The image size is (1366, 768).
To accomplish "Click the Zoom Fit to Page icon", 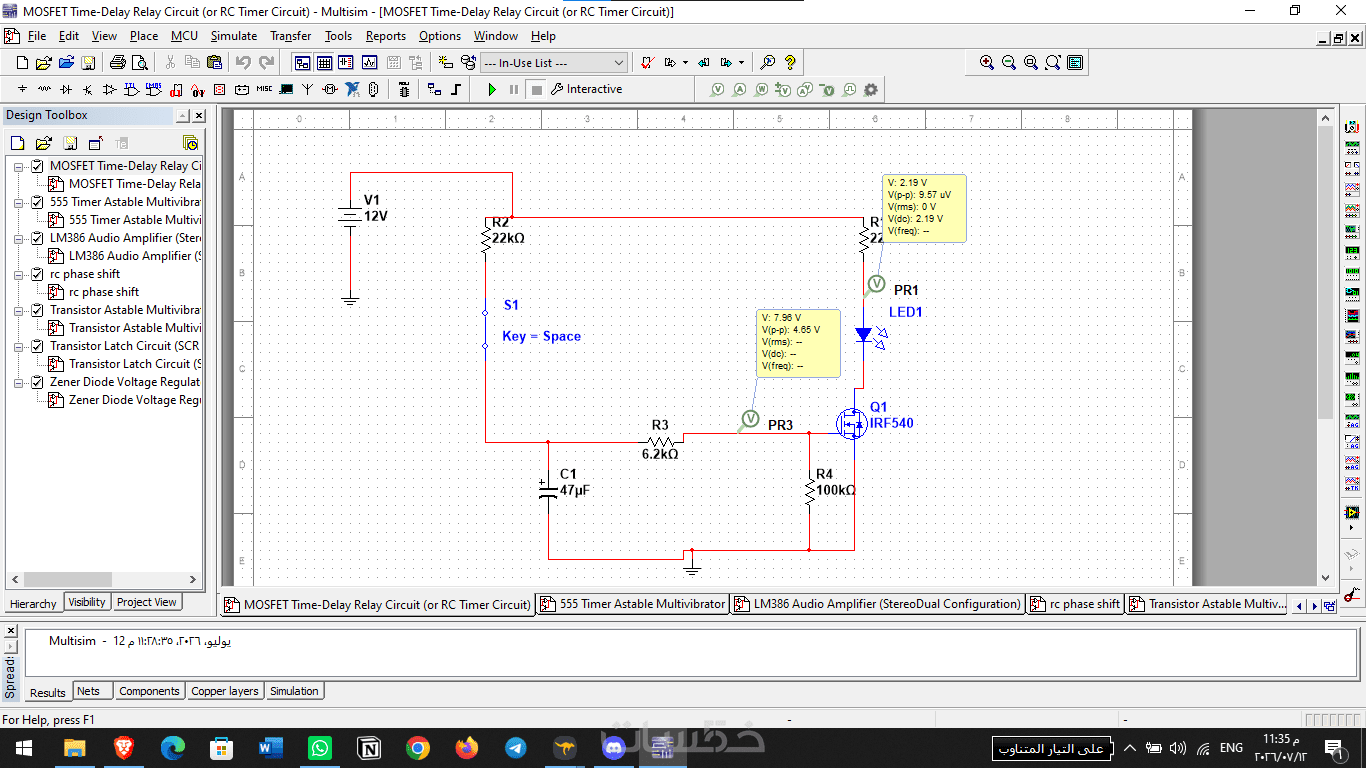I will click(x=1053, y=62).
